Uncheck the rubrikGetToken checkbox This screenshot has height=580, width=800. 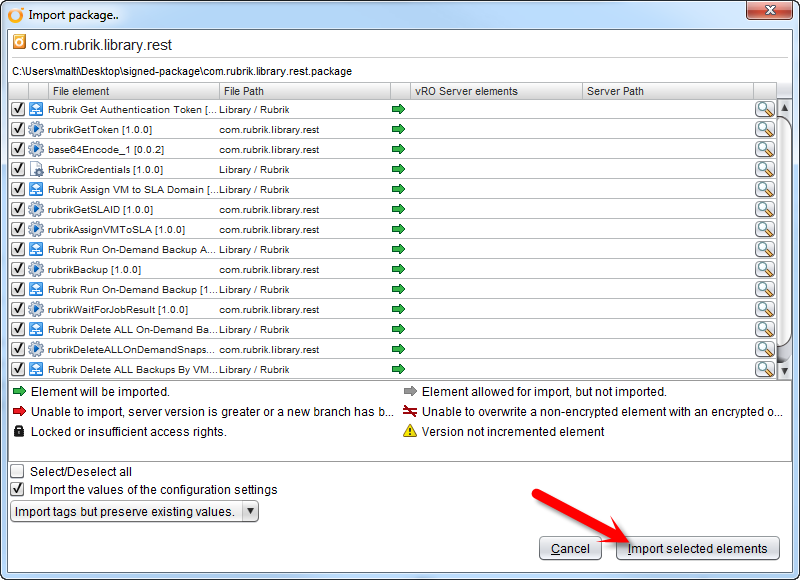(18, 129)
